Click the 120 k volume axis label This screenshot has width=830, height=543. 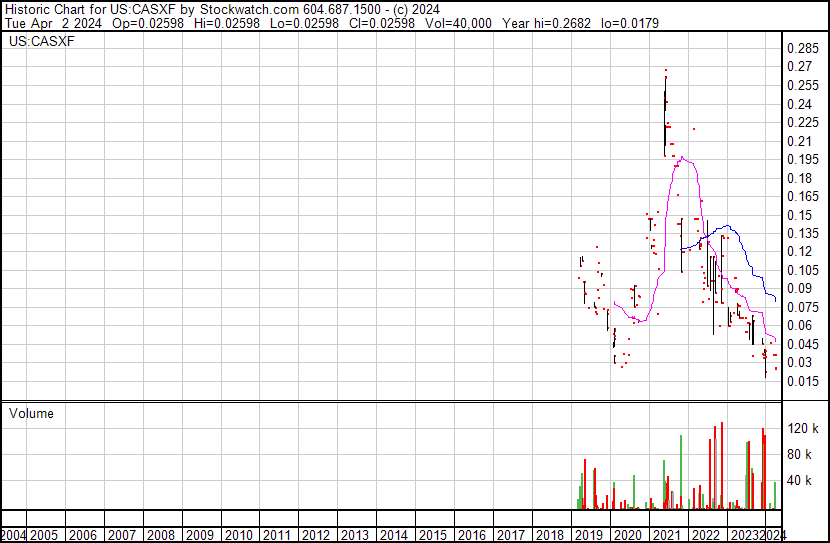[x=803, y=428]
